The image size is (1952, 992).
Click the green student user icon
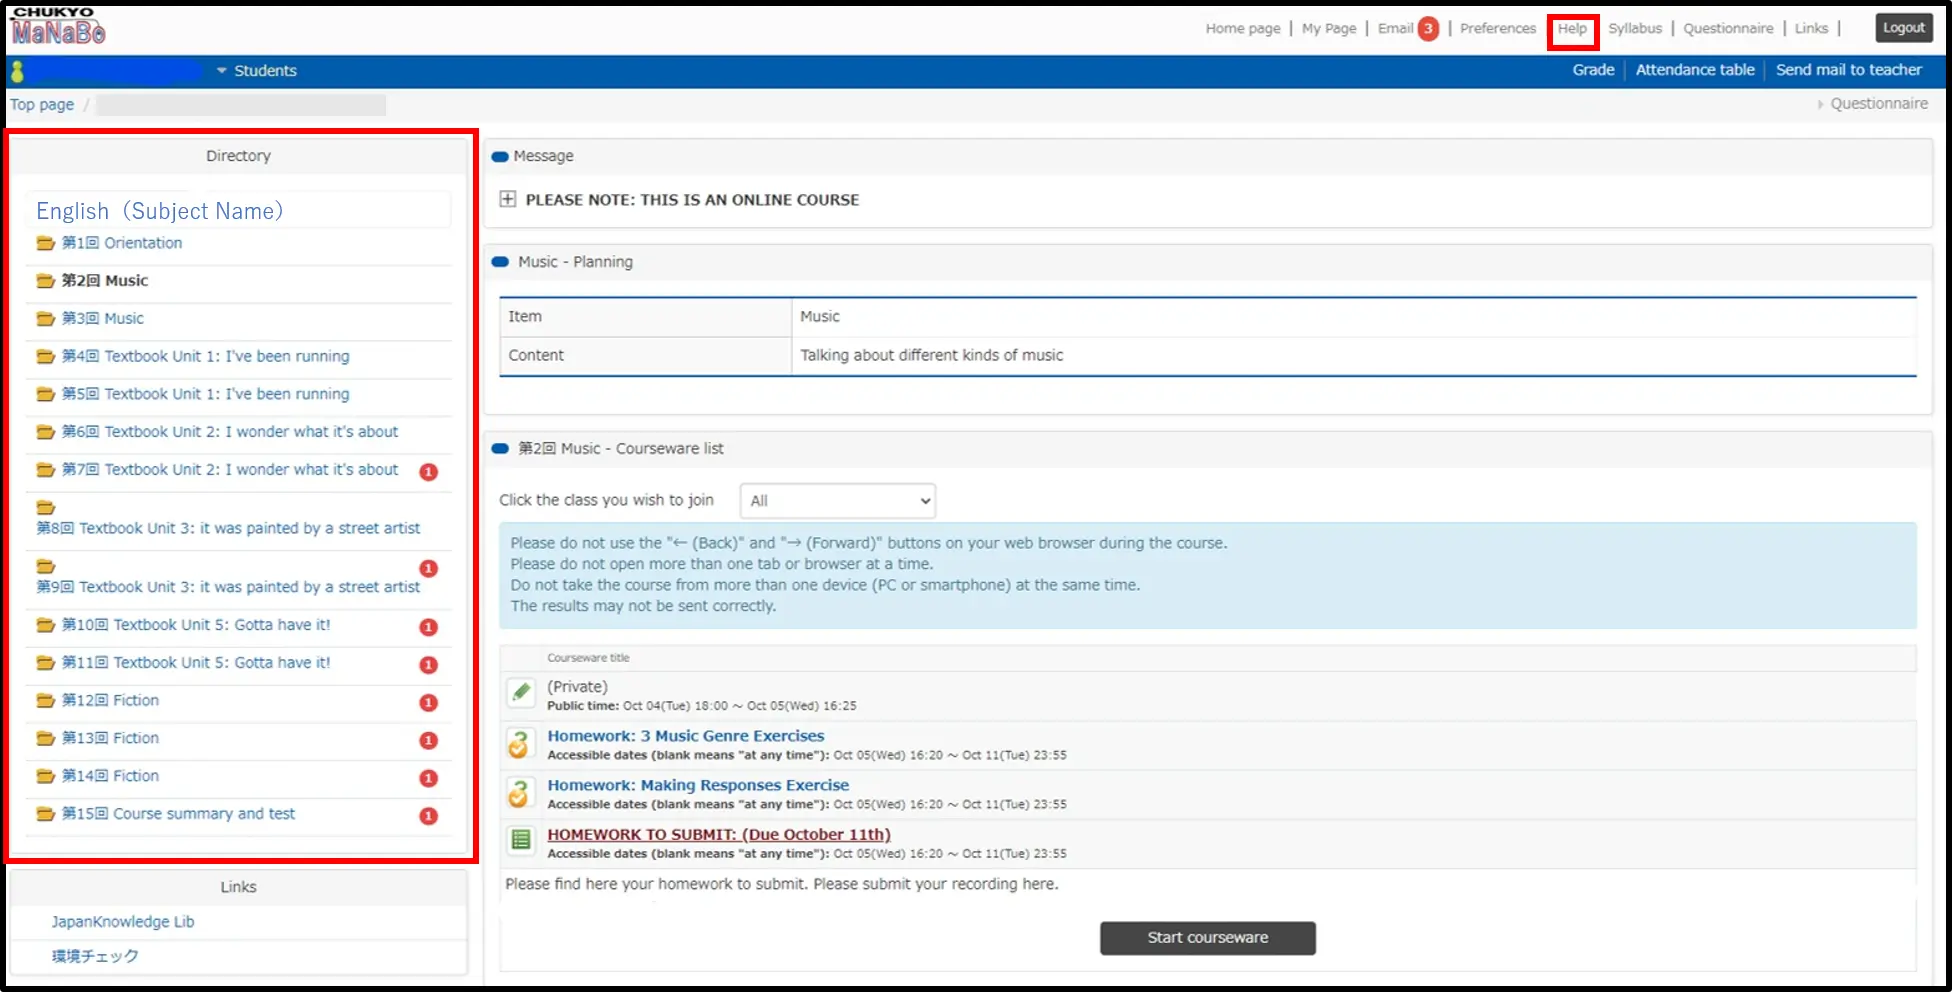17,71
